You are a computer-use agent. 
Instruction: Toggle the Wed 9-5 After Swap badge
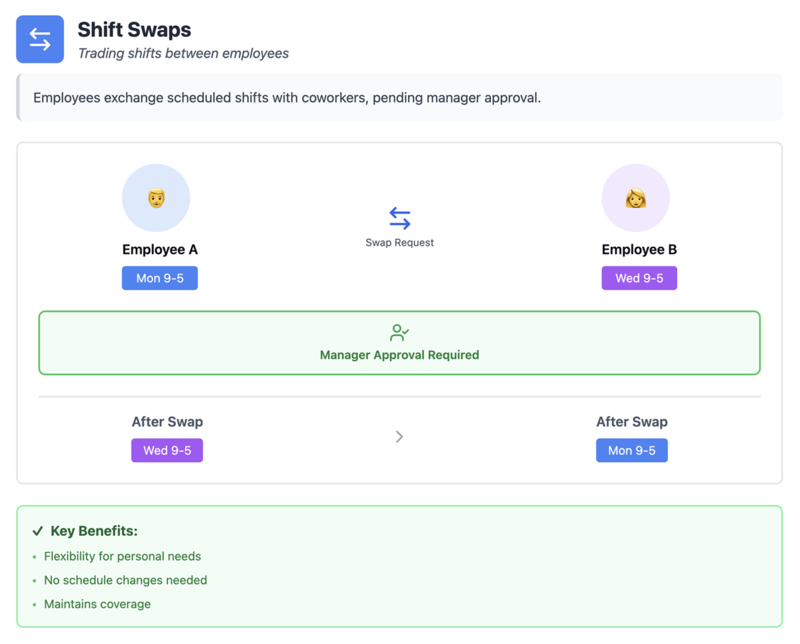pyautogui.click(x=167, y=450)
